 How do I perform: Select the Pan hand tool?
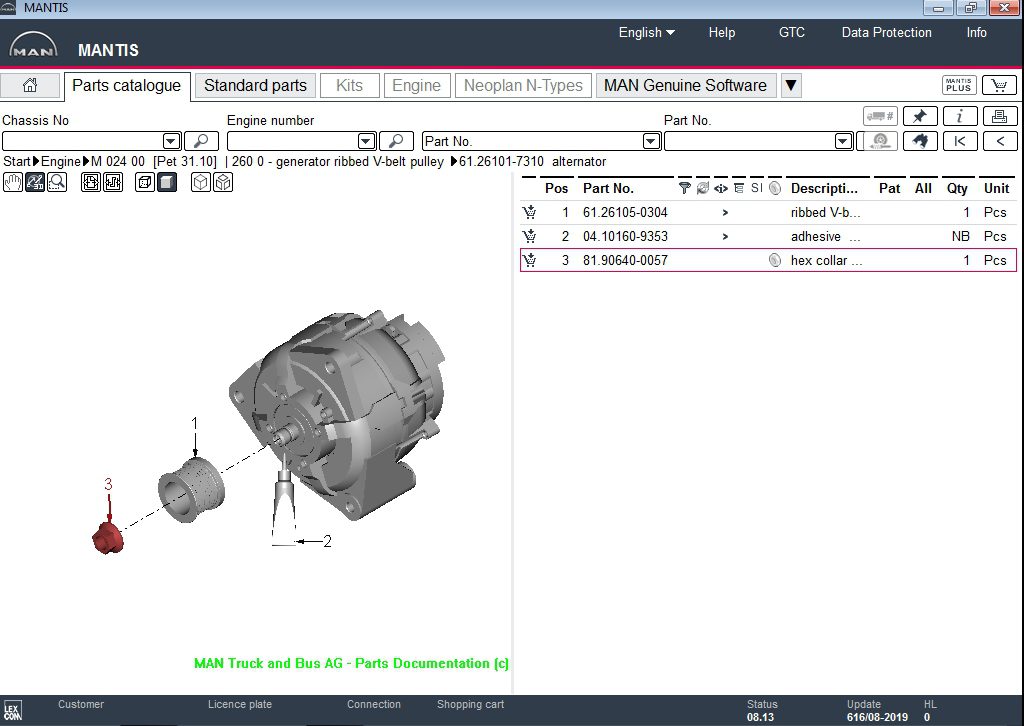point(13,182)
